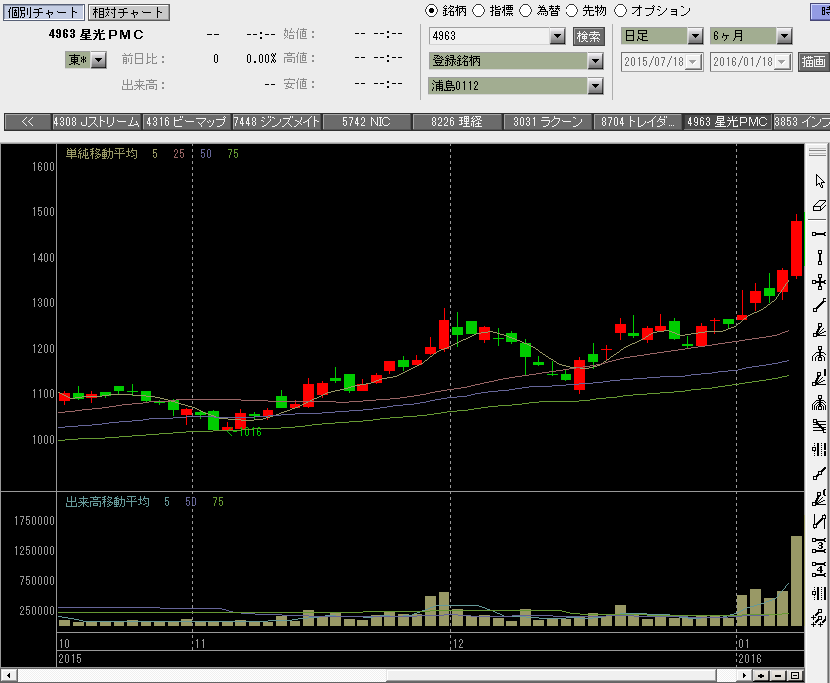
Task: Click the toolbar grip handle above the pointer tool
Action: [818, 151]
